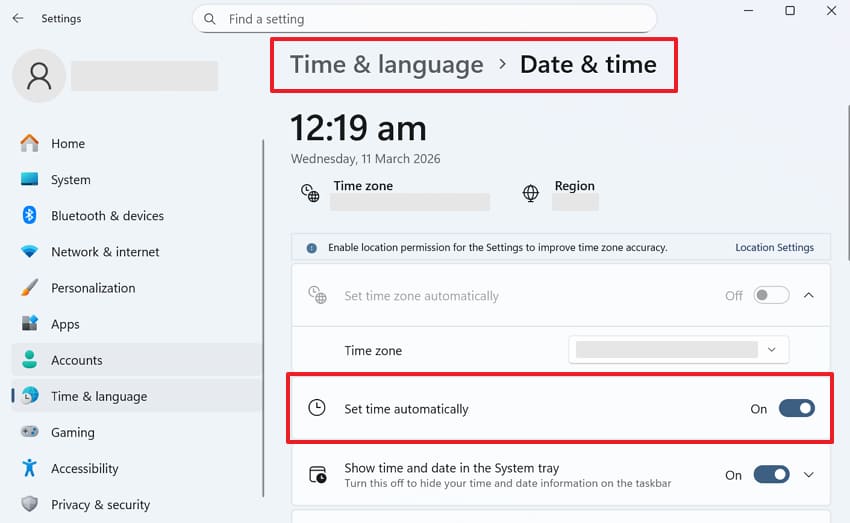Open Privacy & security page
This screenshot has width=850, height=523.
(x=137, y=504)
